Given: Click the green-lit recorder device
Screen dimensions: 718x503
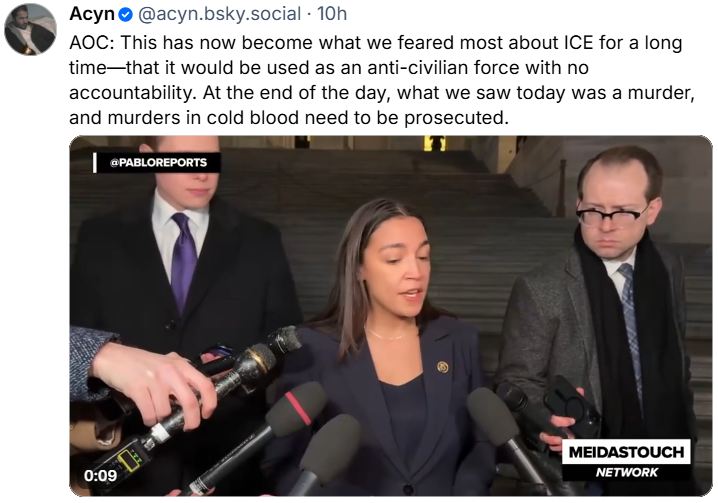Looking at the screenshot, I should click(x=128, y=458).
